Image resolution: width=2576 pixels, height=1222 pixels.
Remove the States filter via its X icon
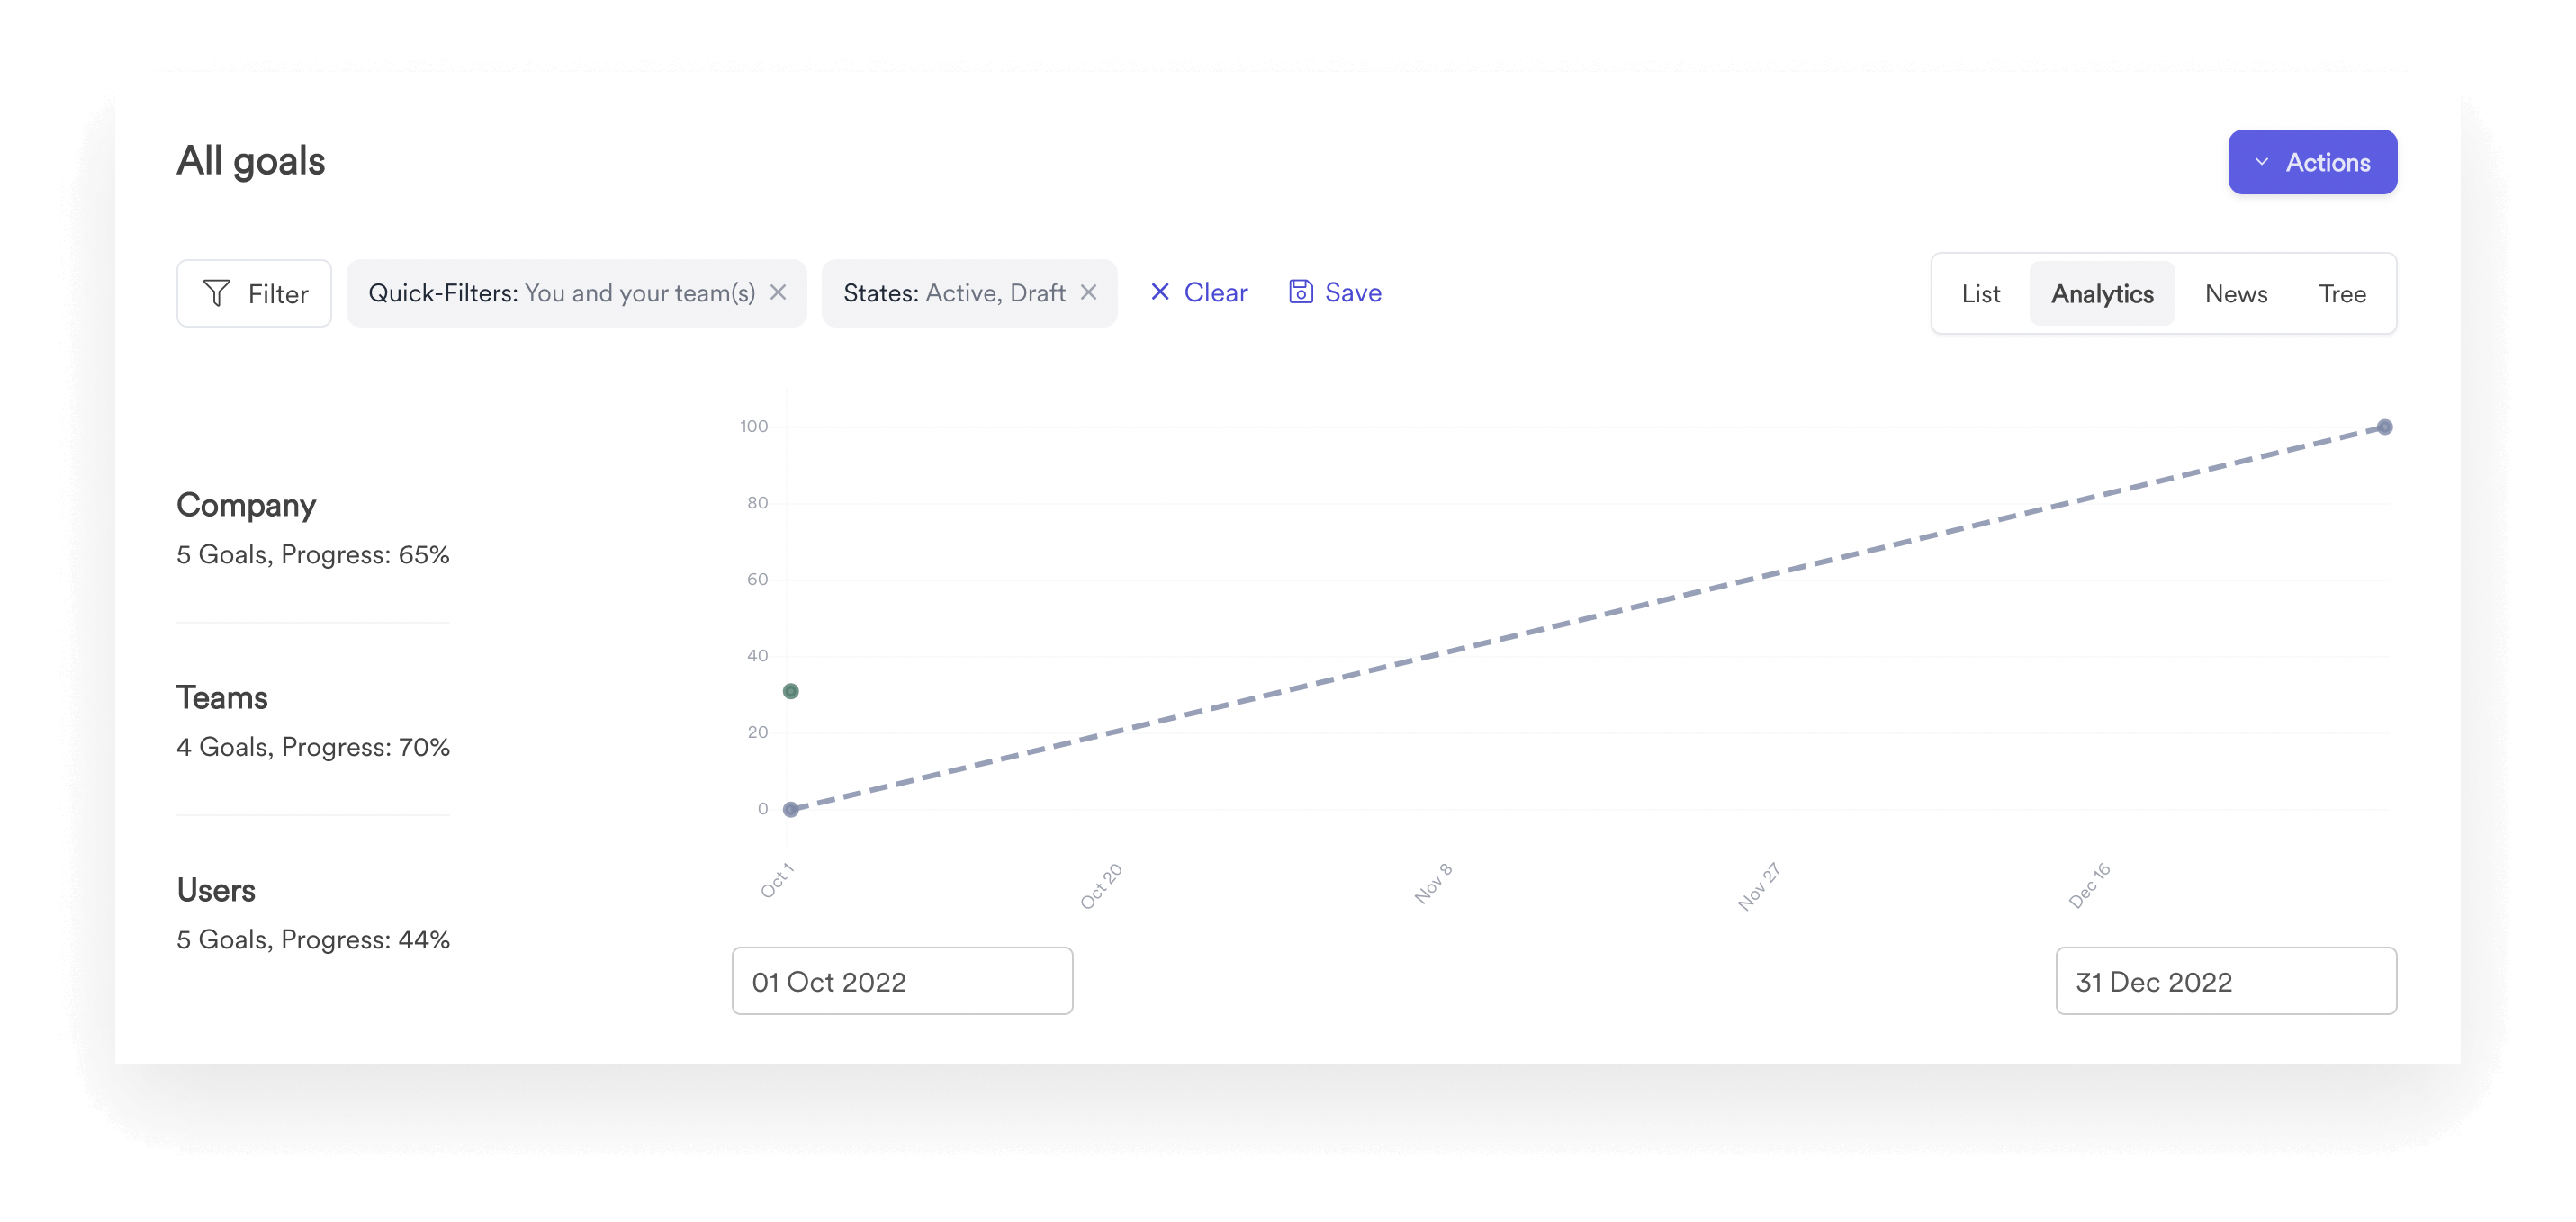[1090, 292]
